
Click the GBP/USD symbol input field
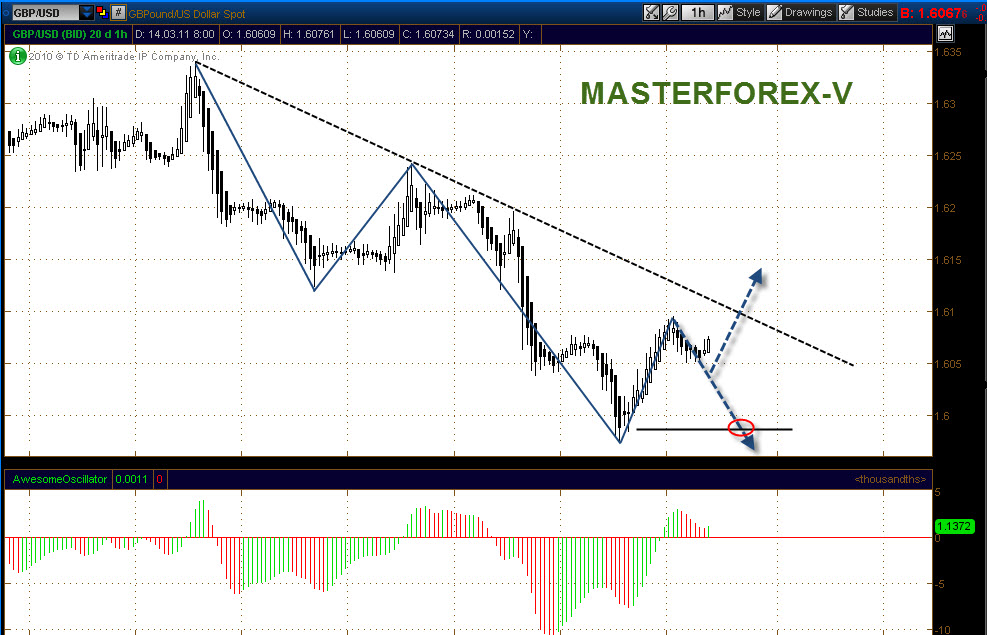(45, 13)
